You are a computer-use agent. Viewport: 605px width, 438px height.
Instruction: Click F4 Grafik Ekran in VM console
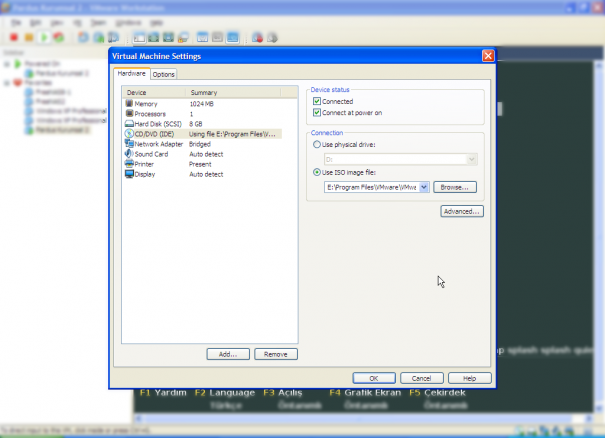(x=365, y=392)
